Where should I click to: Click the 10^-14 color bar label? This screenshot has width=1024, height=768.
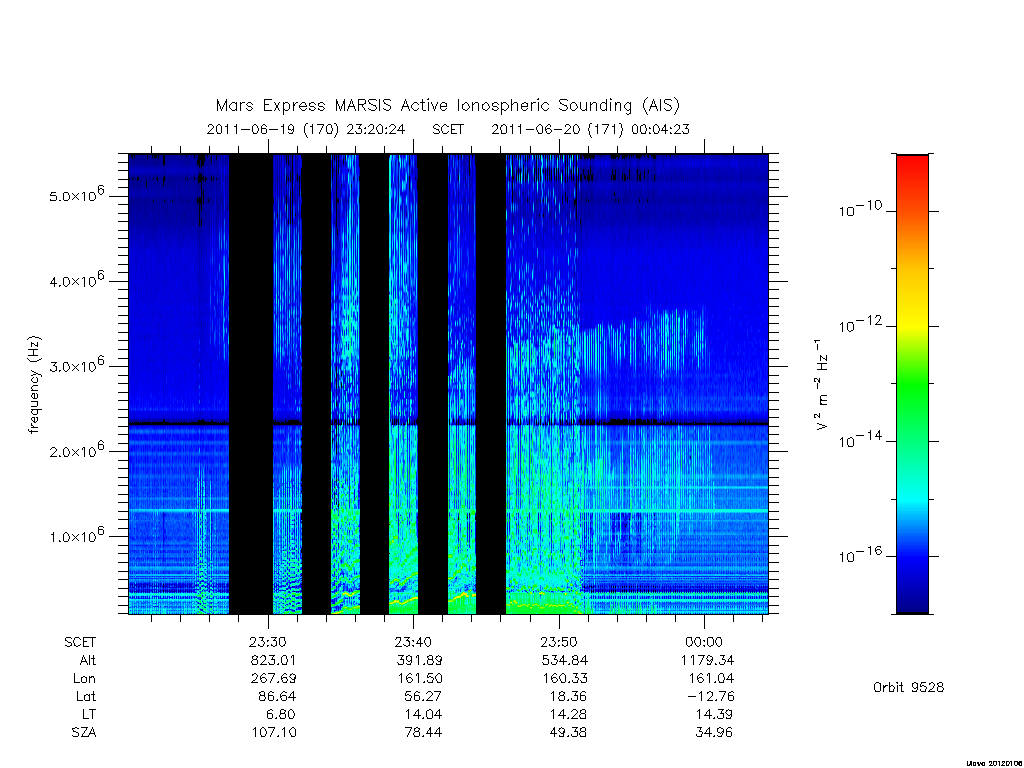(x=860, y=440)
